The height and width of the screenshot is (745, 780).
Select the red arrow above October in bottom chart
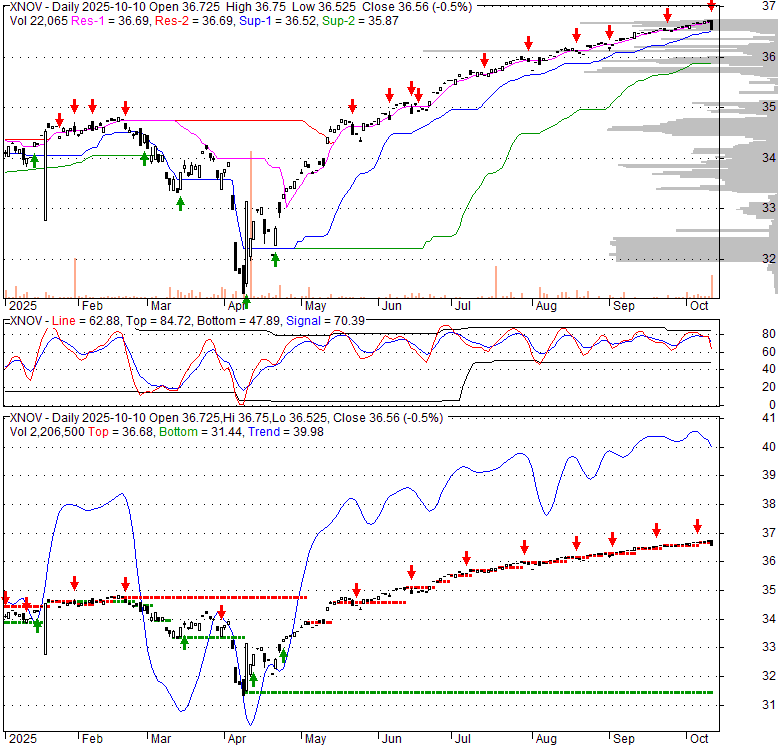[698, 526]
